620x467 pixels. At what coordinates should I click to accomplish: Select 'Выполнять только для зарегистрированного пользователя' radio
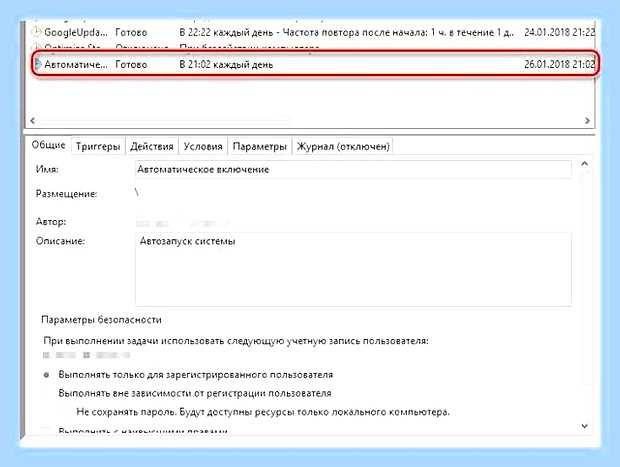click(x=46, y=375)
